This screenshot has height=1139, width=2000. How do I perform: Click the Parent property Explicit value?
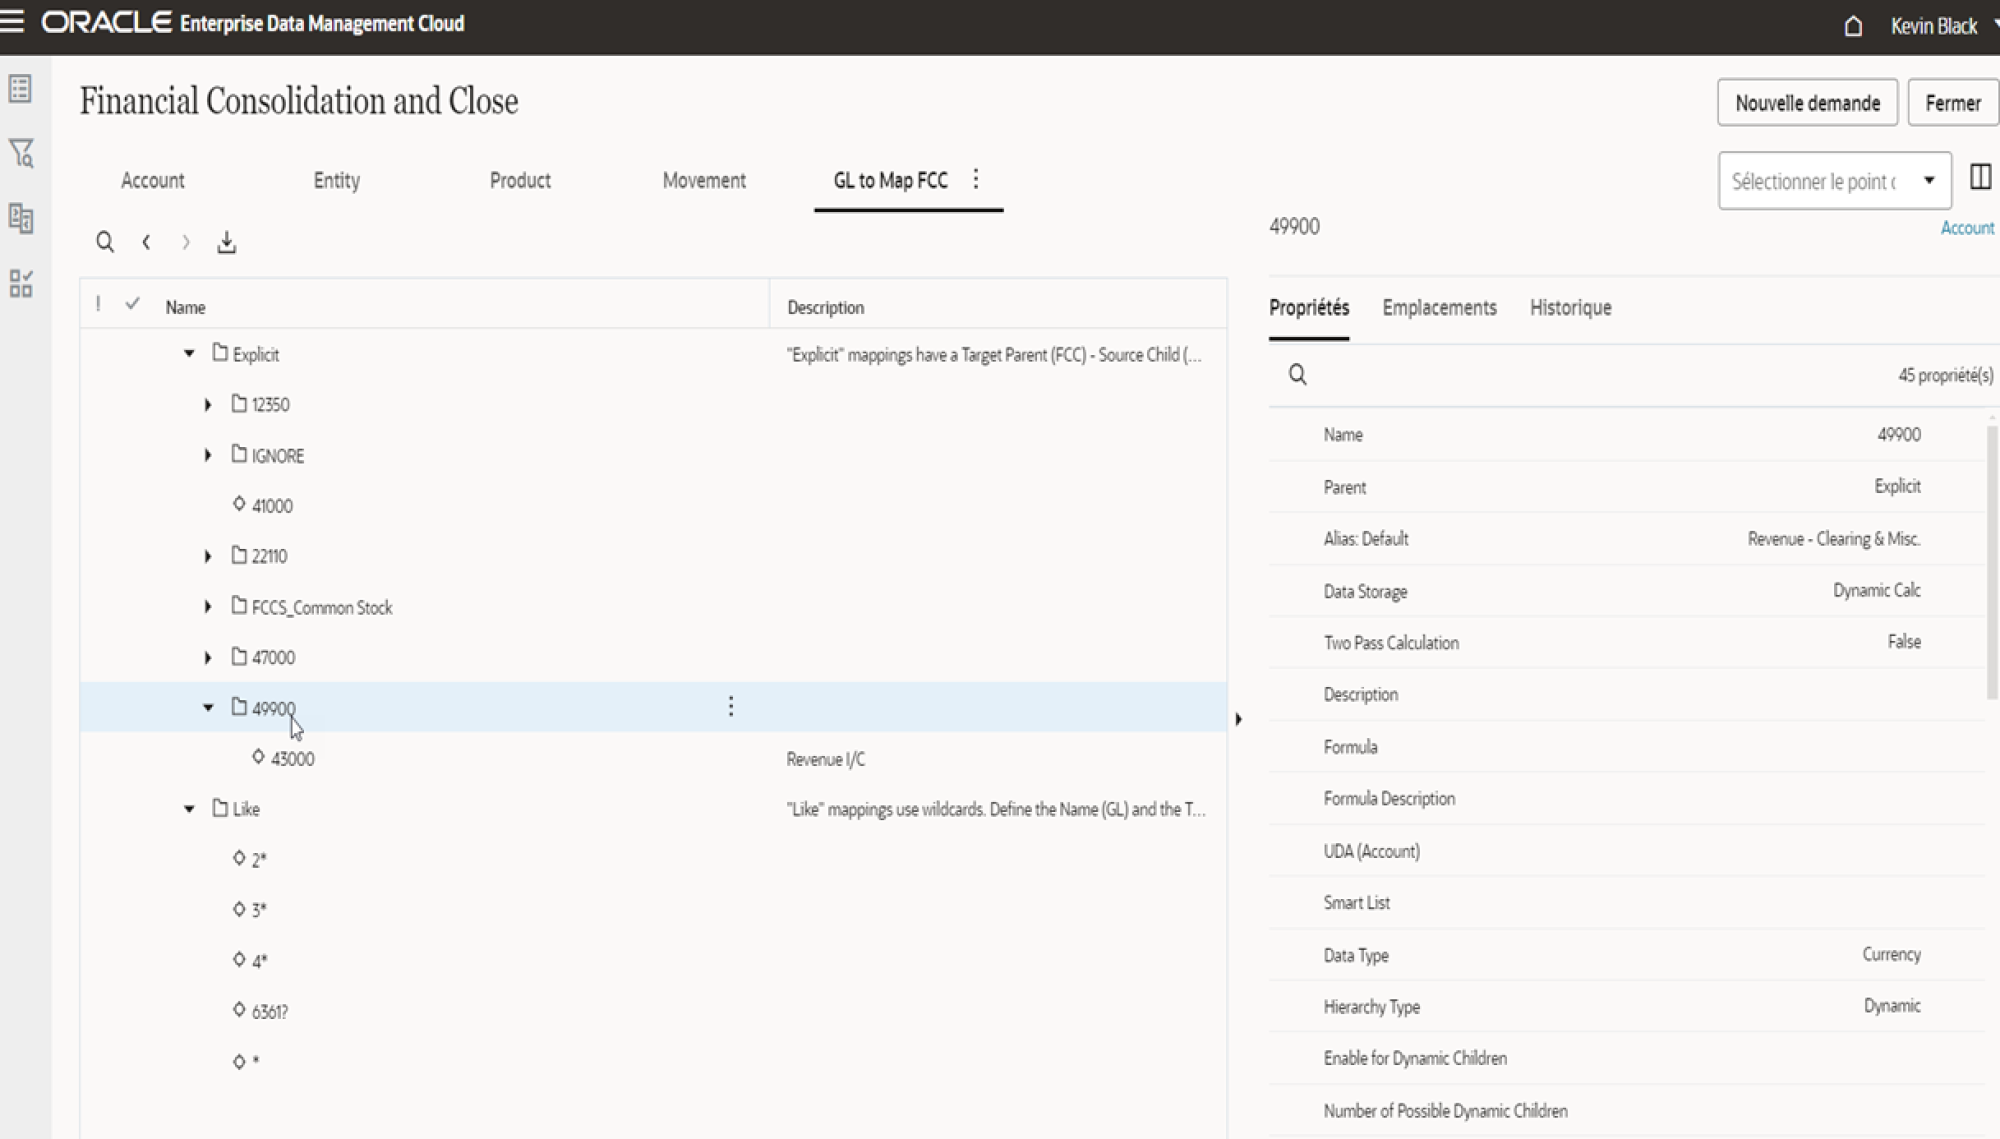coord(1897,485)
